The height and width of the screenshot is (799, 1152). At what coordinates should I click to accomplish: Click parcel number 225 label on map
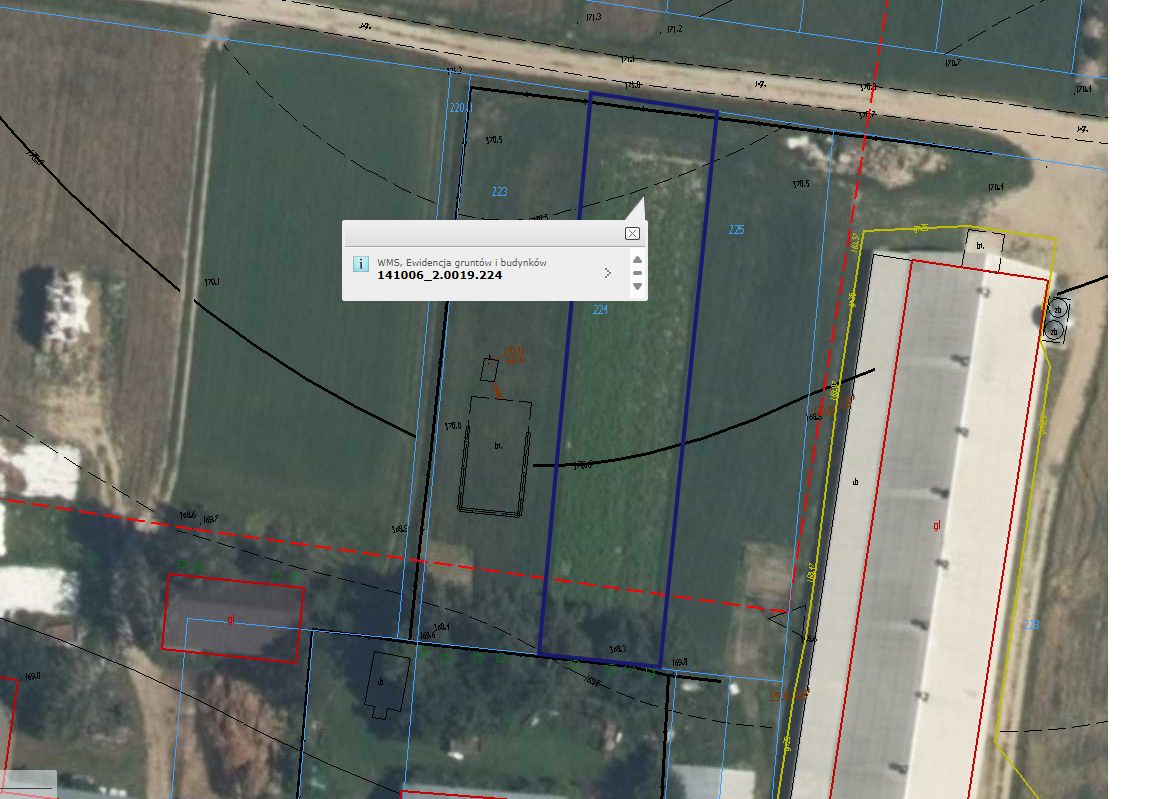pos(736,230)
